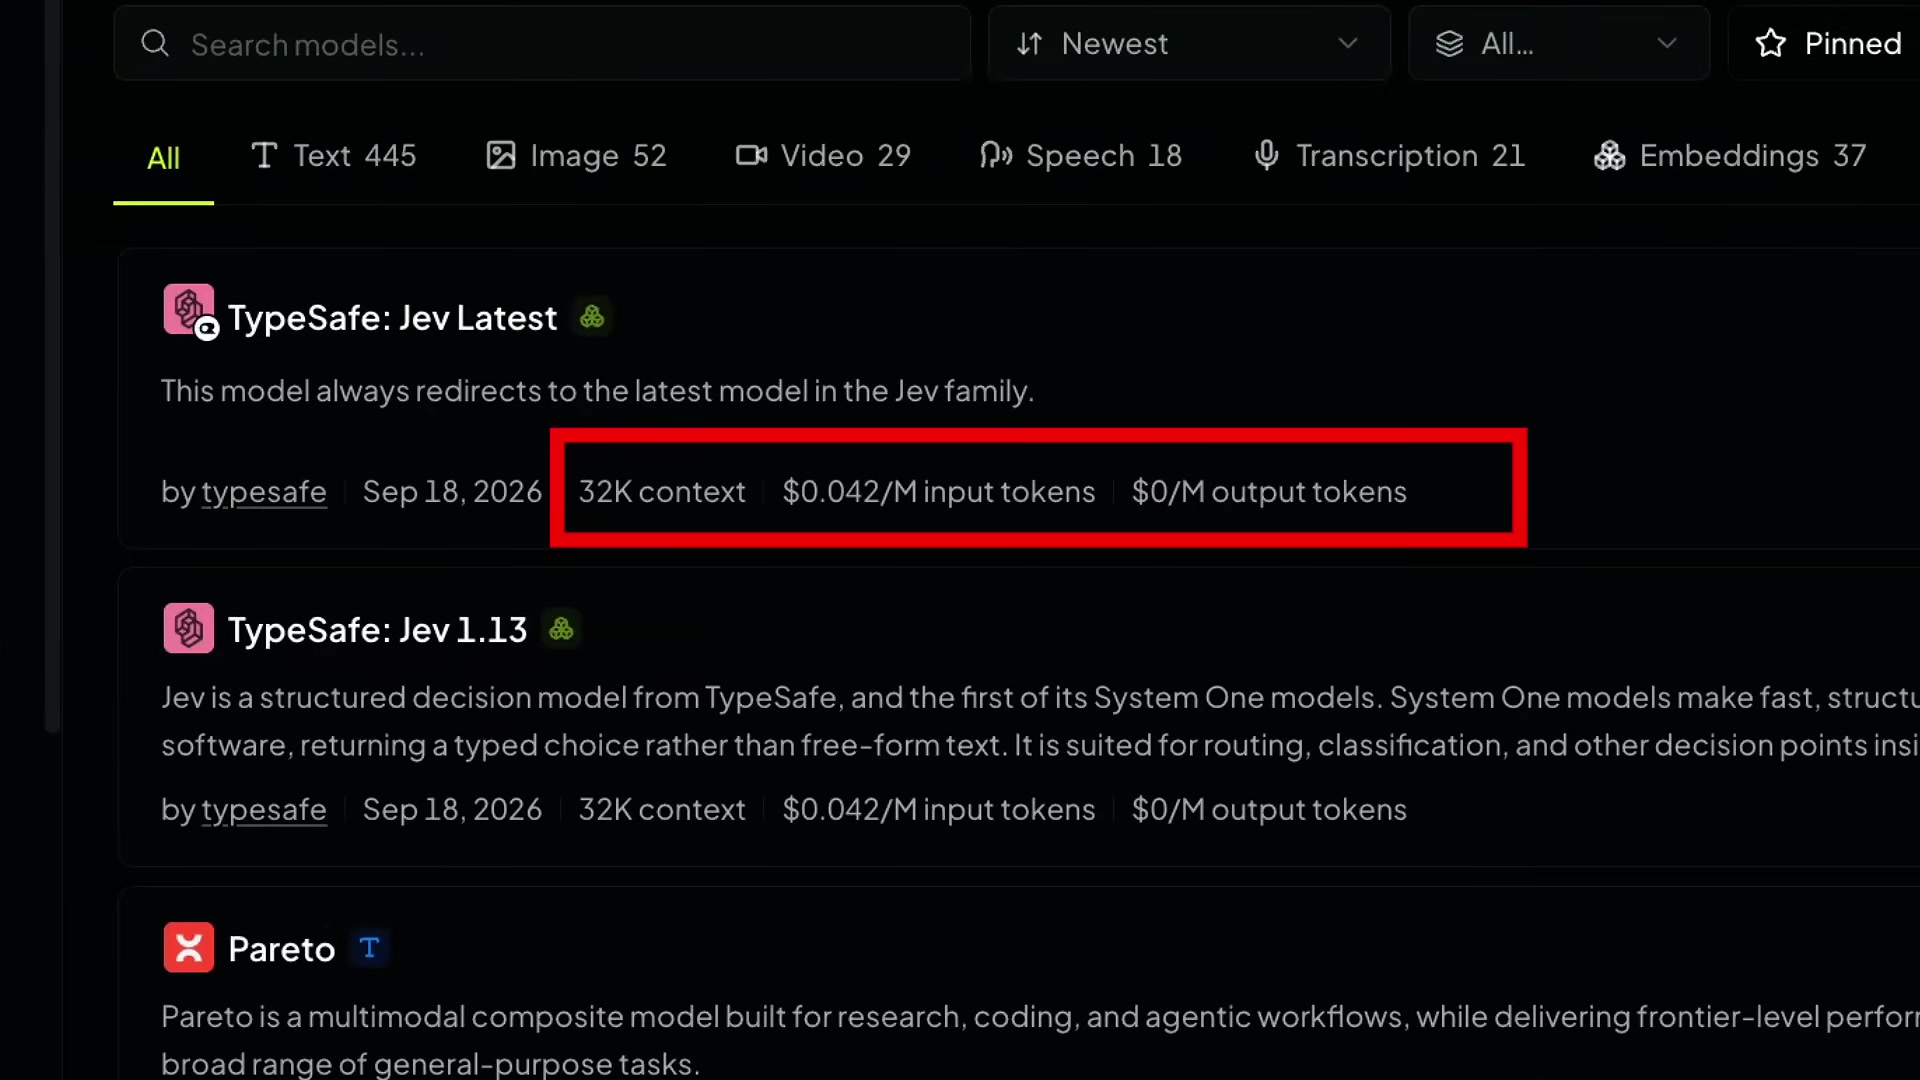Click the left sidebar scrollbar
The height and width of the screenshot is (1080, 1920).
coord(53,365)
